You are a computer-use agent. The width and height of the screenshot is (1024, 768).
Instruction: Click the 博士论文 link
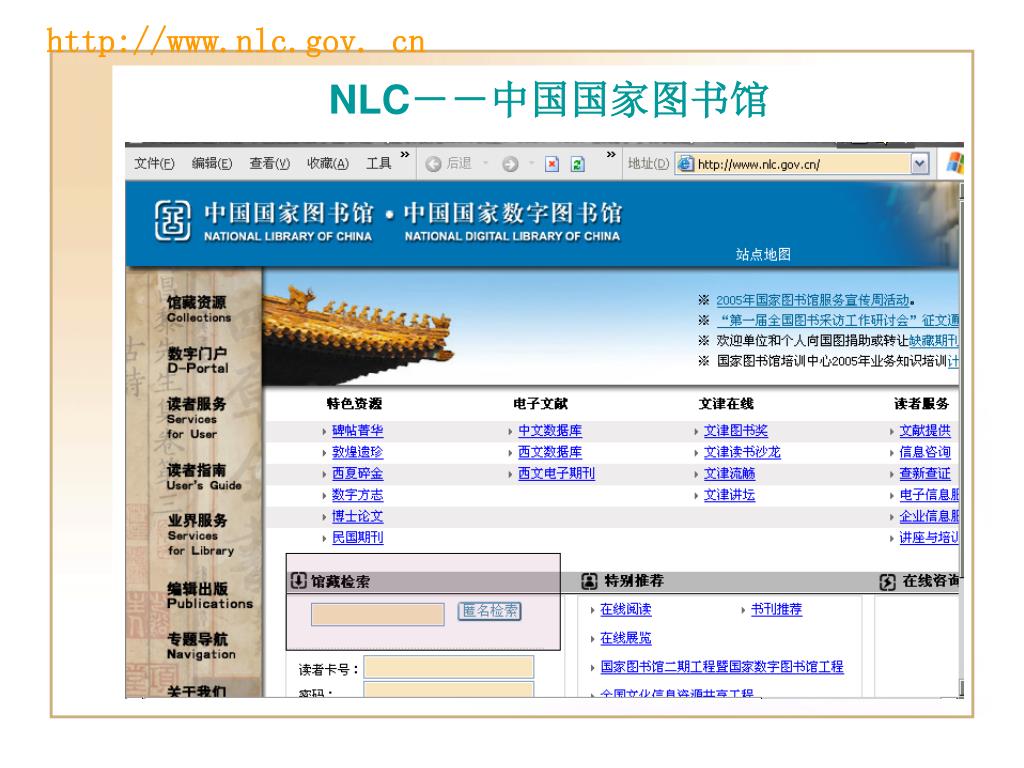pyautogui.click(x=357, y=516)
